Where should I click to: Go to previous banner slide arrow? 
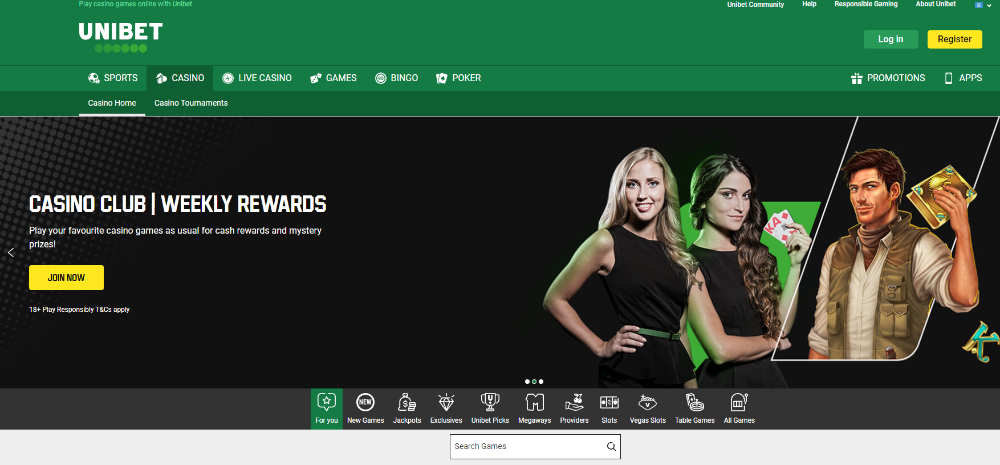click(x=11, y=253)
